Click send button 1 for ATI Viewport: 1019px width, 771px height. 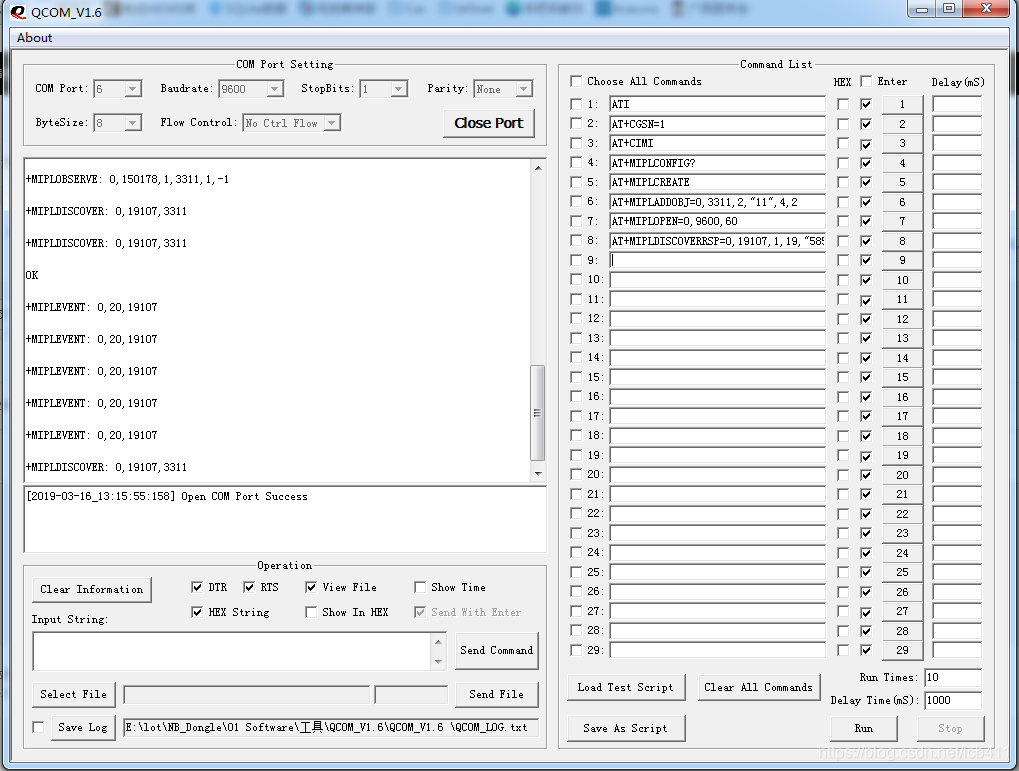pyautogui.click(x=902, y=104)
